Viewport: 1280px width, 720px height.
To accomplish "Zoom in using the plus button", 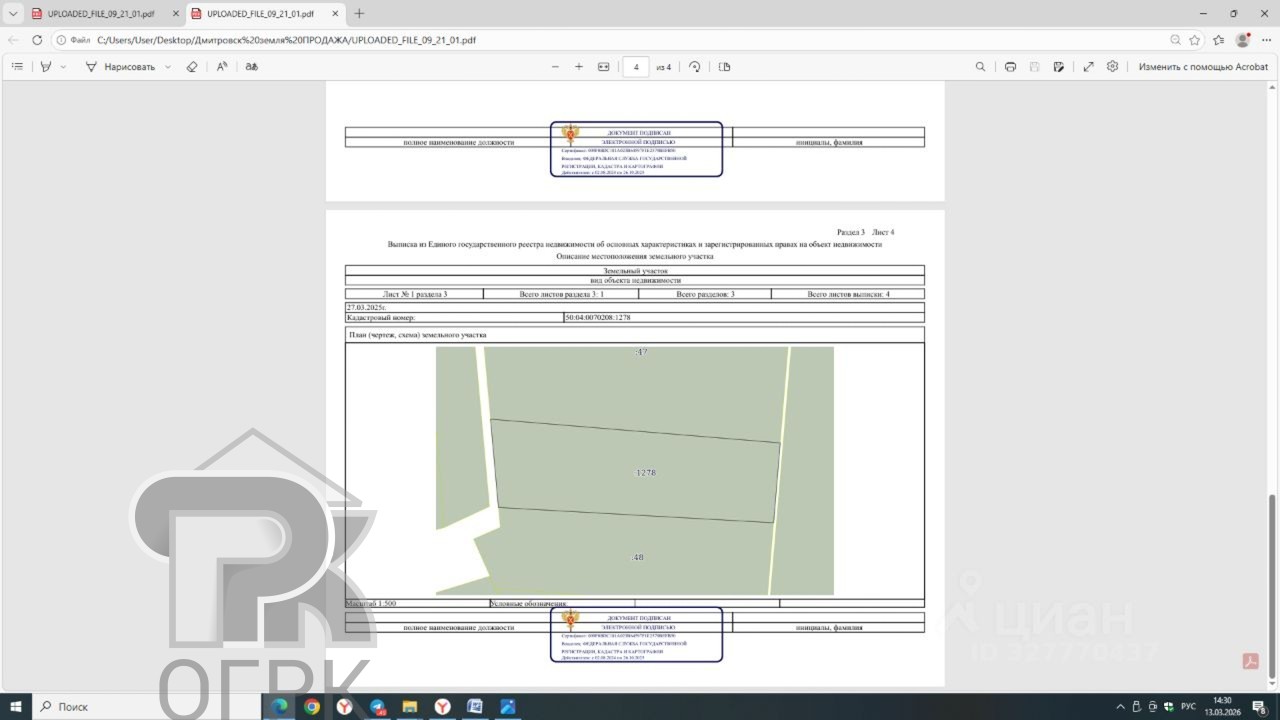I will click(x=579, y=67).
